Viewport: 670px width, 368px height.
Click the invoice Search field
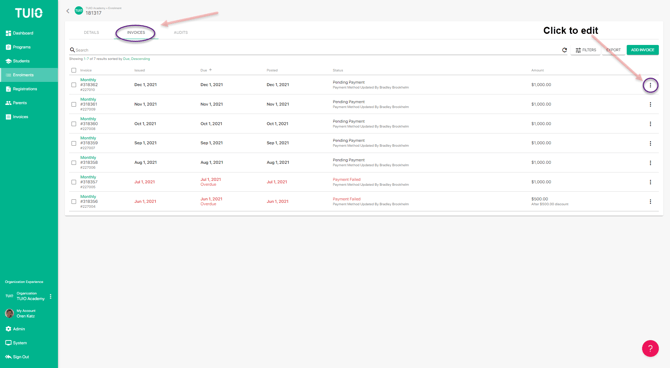(x=314, y=50)
